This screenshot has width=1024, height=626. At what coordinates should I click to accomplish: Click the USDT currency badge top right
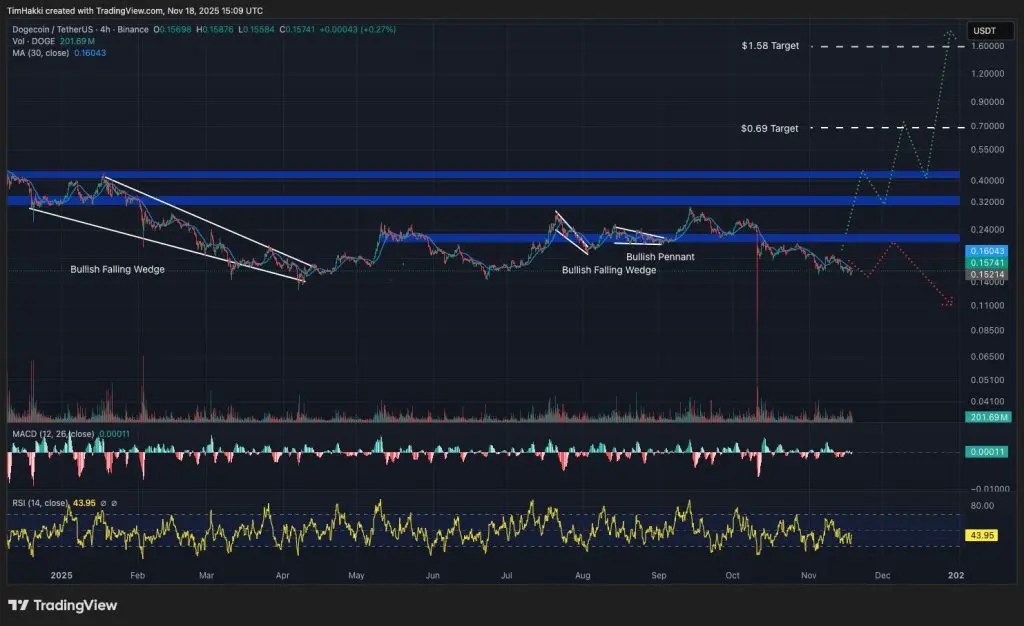(x=990, y=31)
